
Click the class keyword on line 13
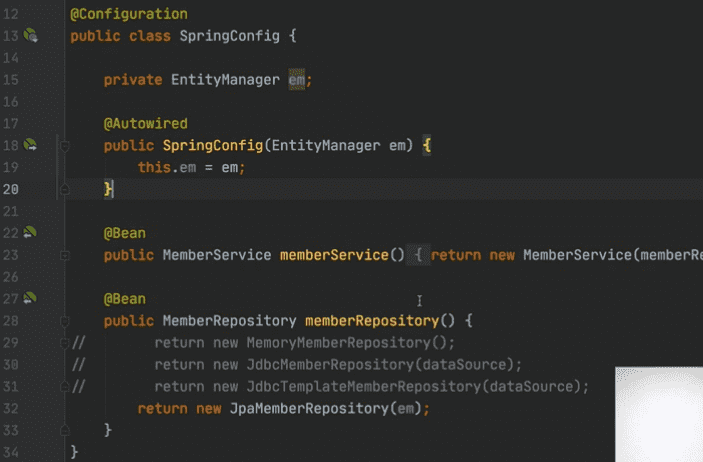150,36
